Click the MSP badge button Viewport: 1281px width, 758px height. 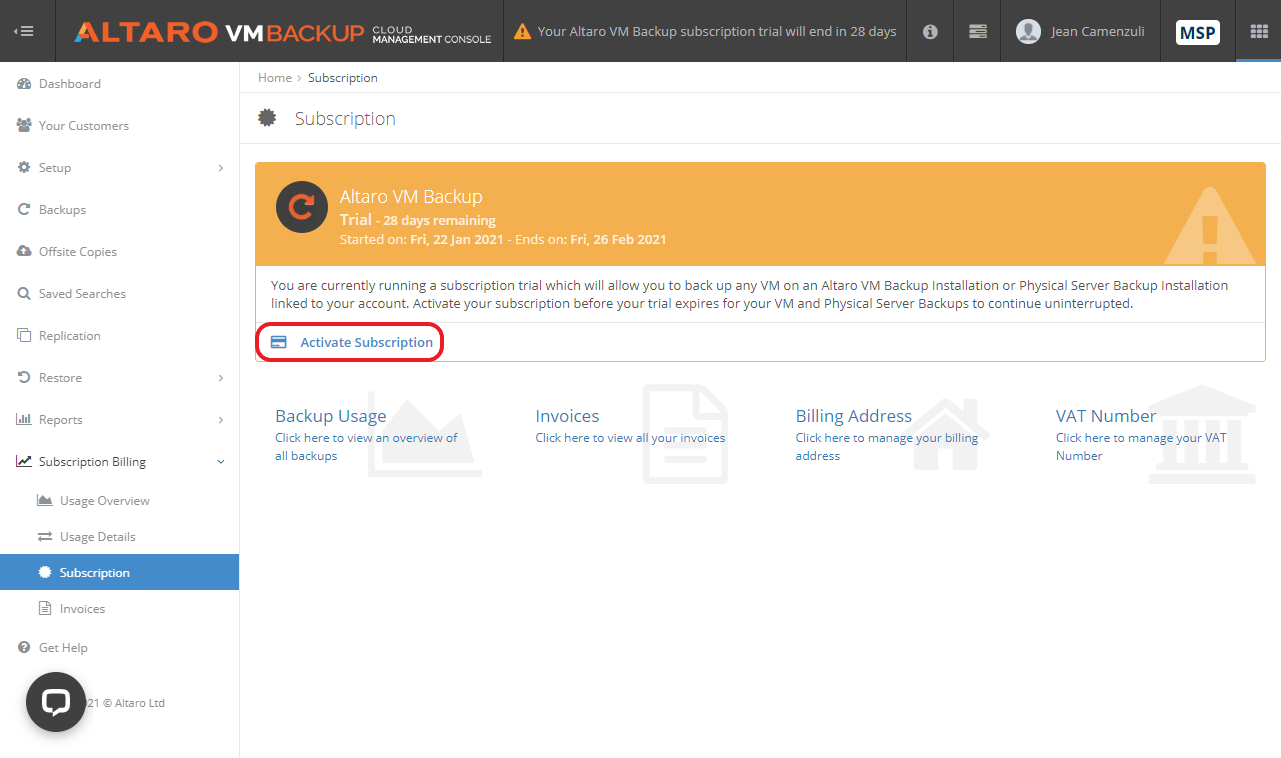[x=1198, y=32]
